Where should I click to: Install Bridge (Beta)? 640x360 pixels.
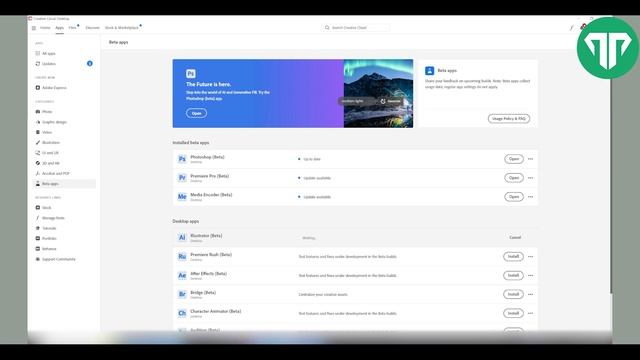point(513,294)
